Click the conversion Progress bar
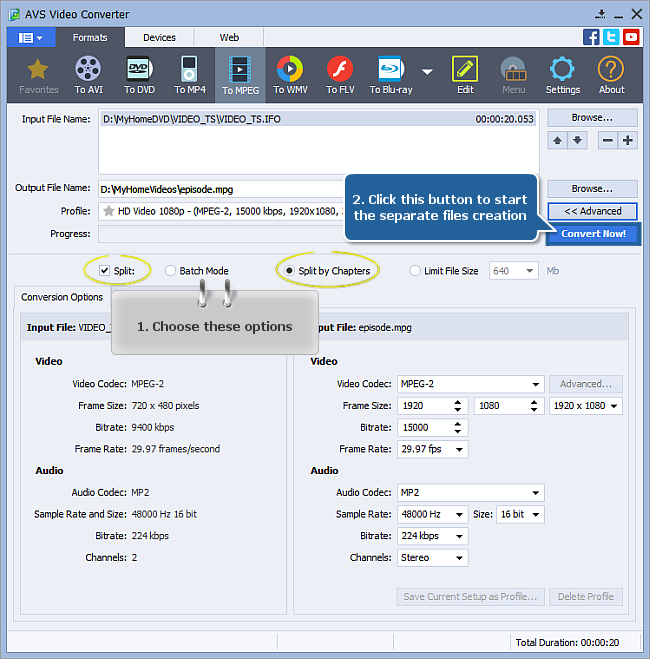The width and height of the screenshot is (650, 659). point(221,234)
